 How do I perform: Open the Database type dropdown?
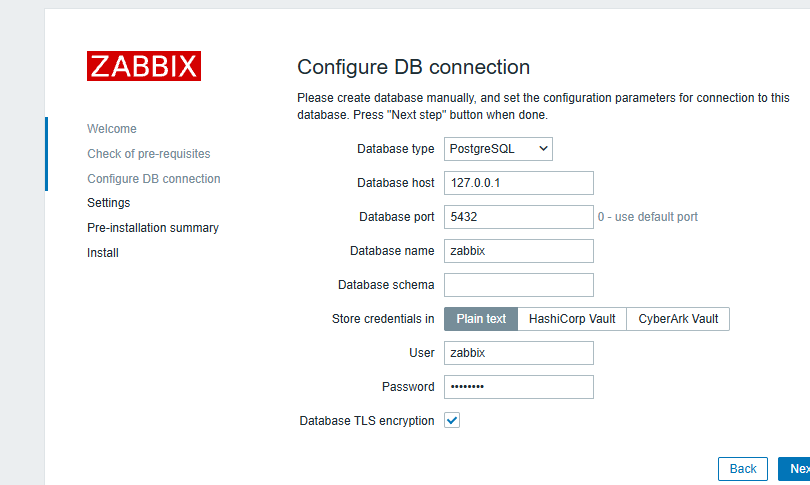(498, 149)
